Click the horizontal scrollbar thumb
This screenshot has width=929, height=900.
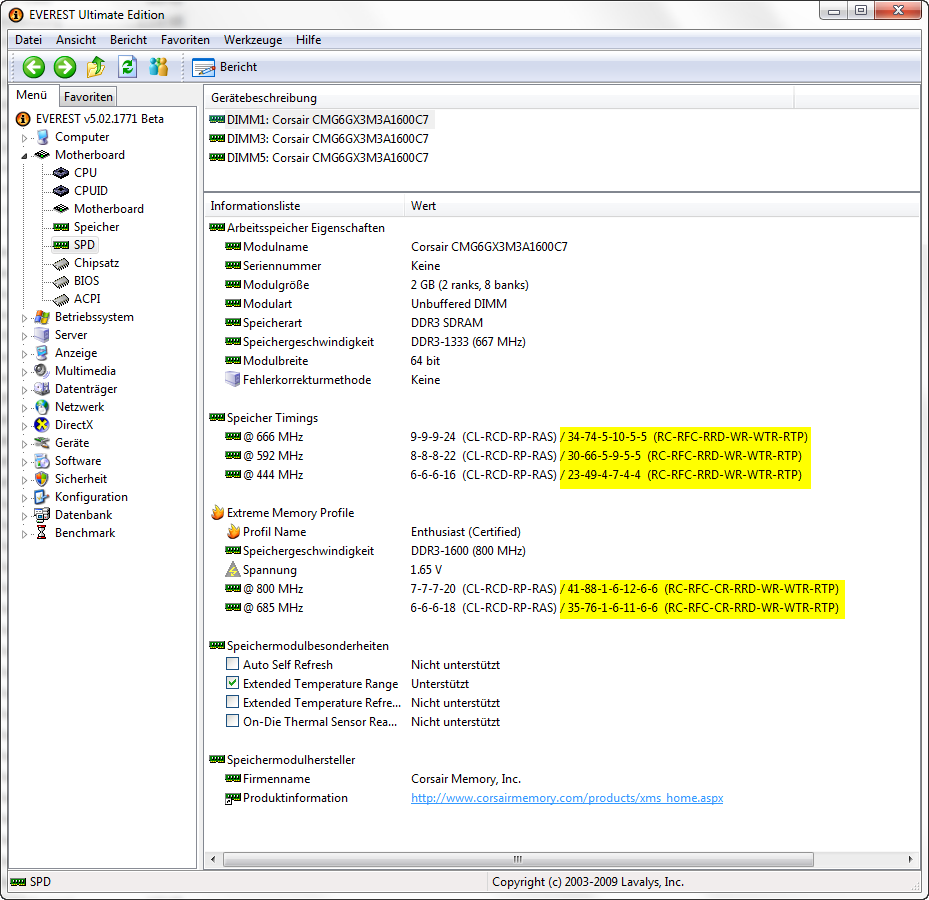click(518, 859)
